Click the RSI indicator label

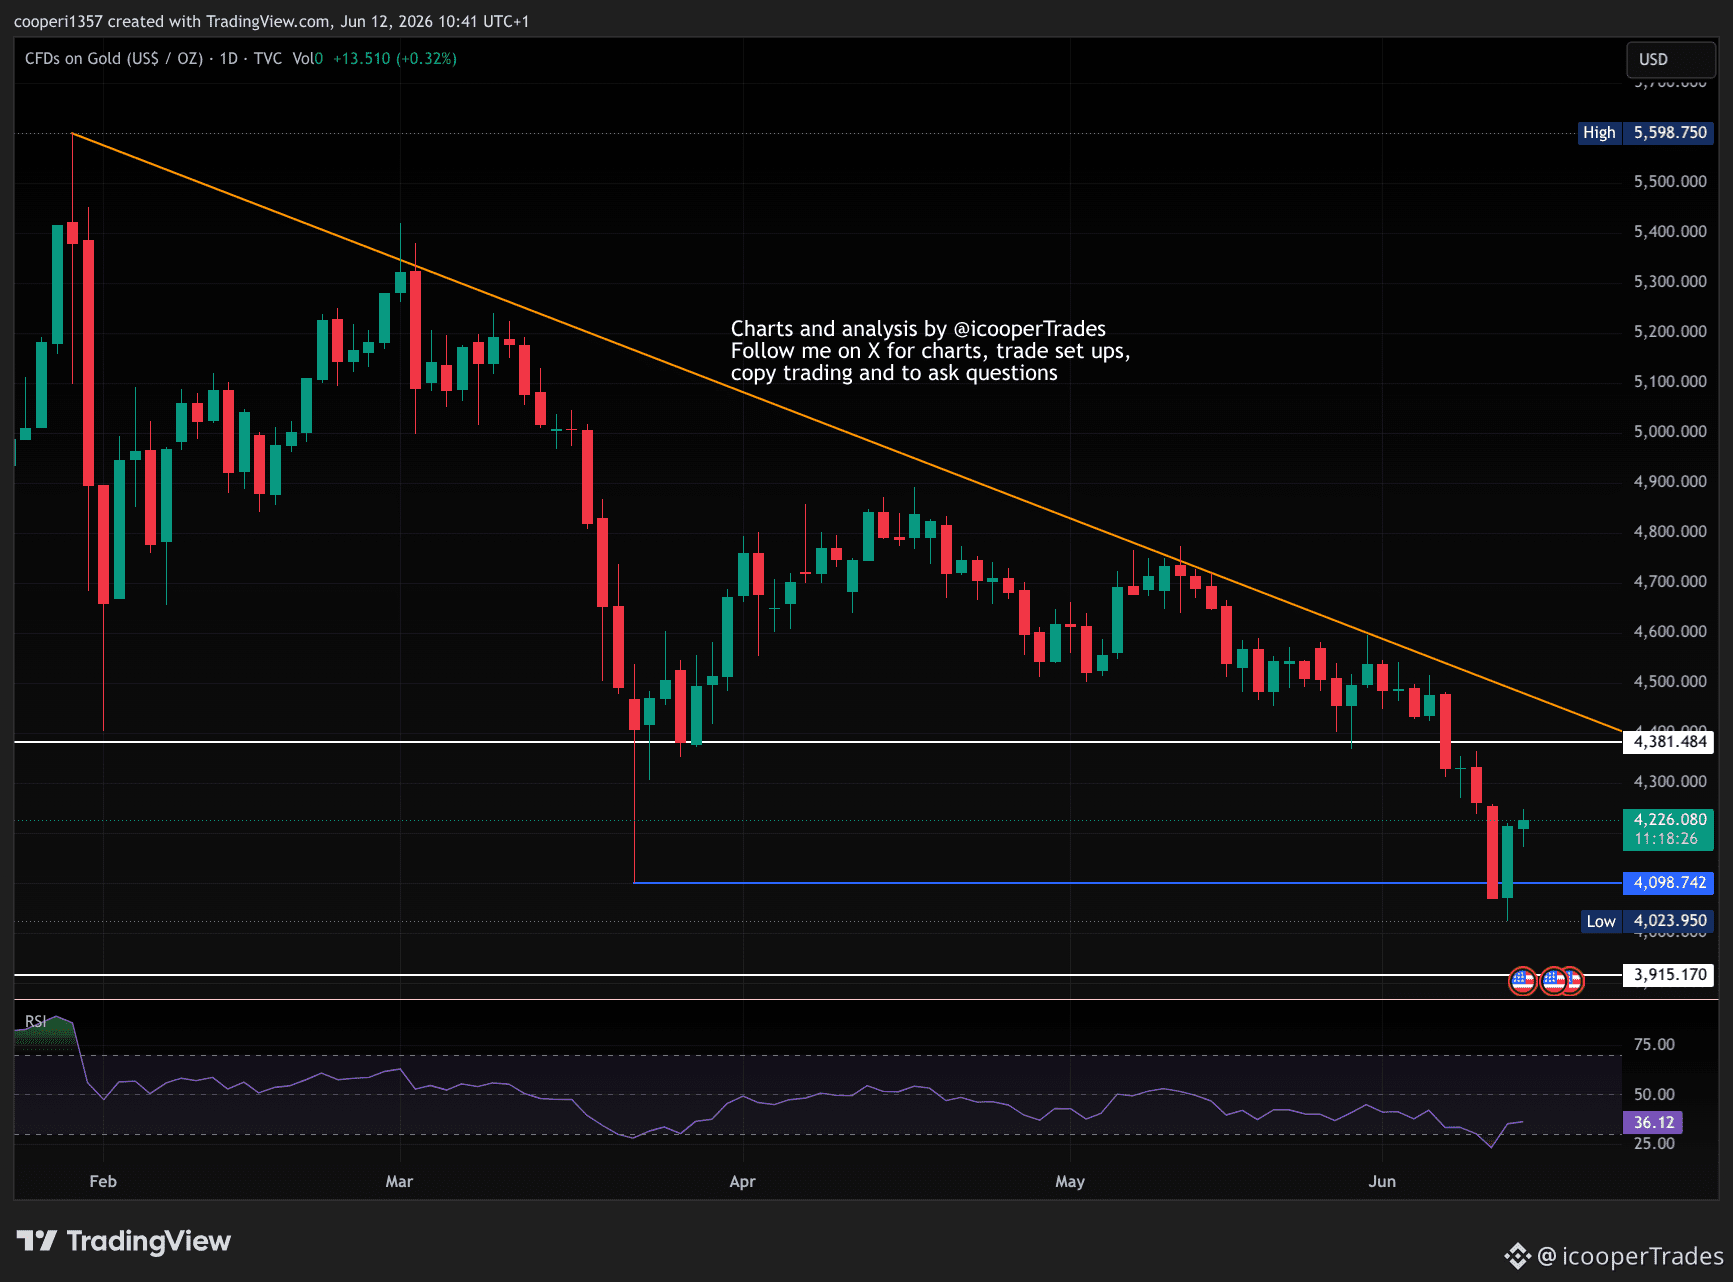[x=36, y=1021]
